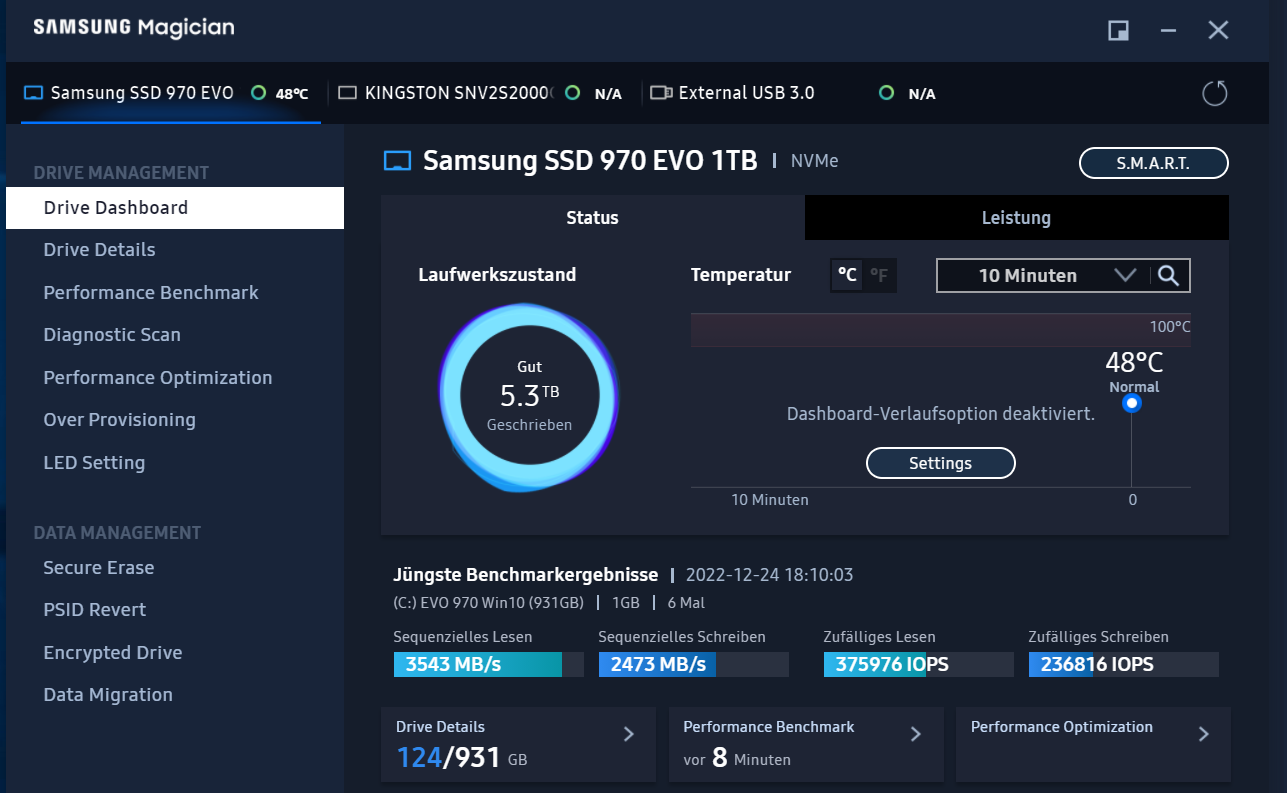Click the Jüngste Benchmarkergebnisse heading

[526, 575]
